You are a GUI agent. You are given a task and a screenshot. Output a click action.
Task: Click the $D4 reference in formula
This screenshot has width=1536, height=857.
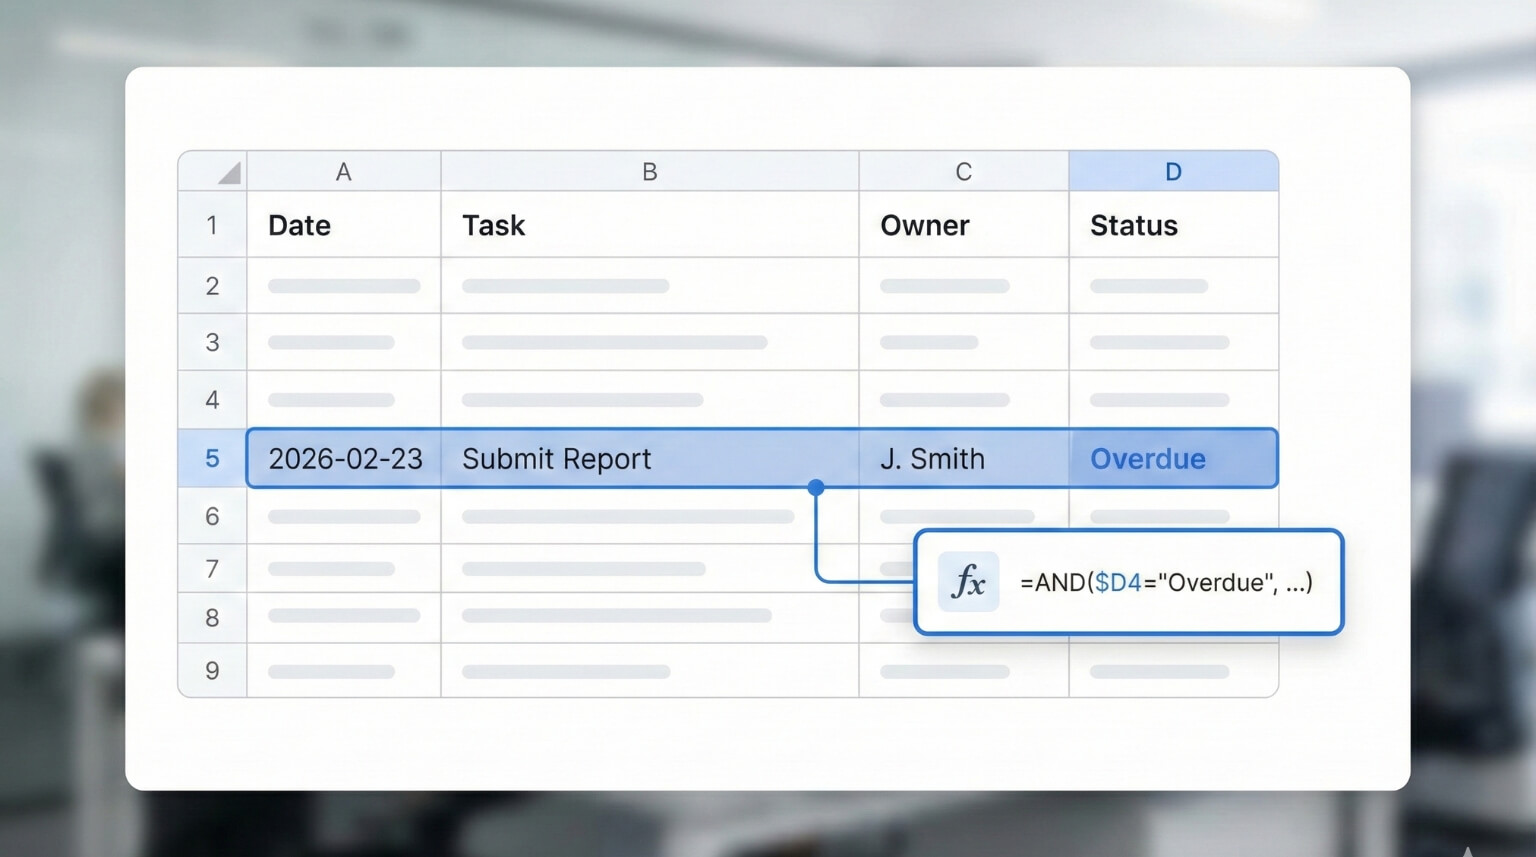[1118, 583]
